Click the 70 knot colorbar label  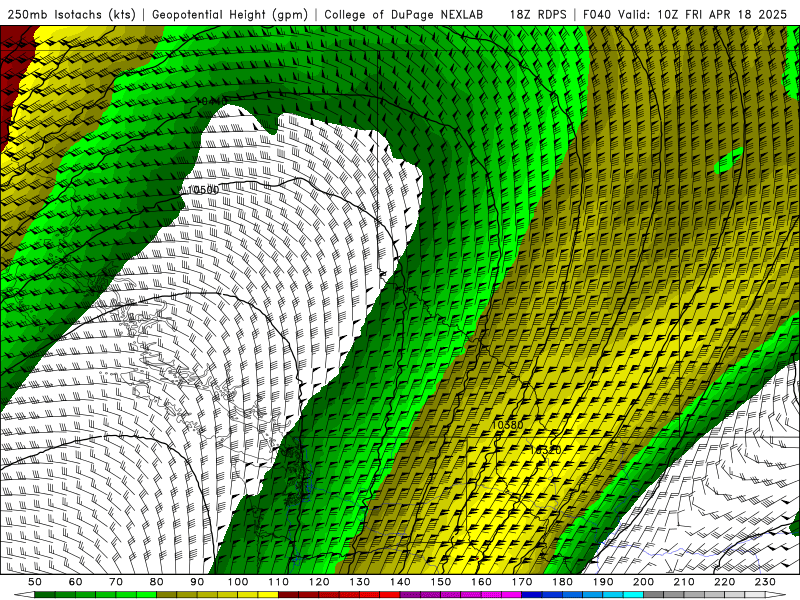coord(116,582)
